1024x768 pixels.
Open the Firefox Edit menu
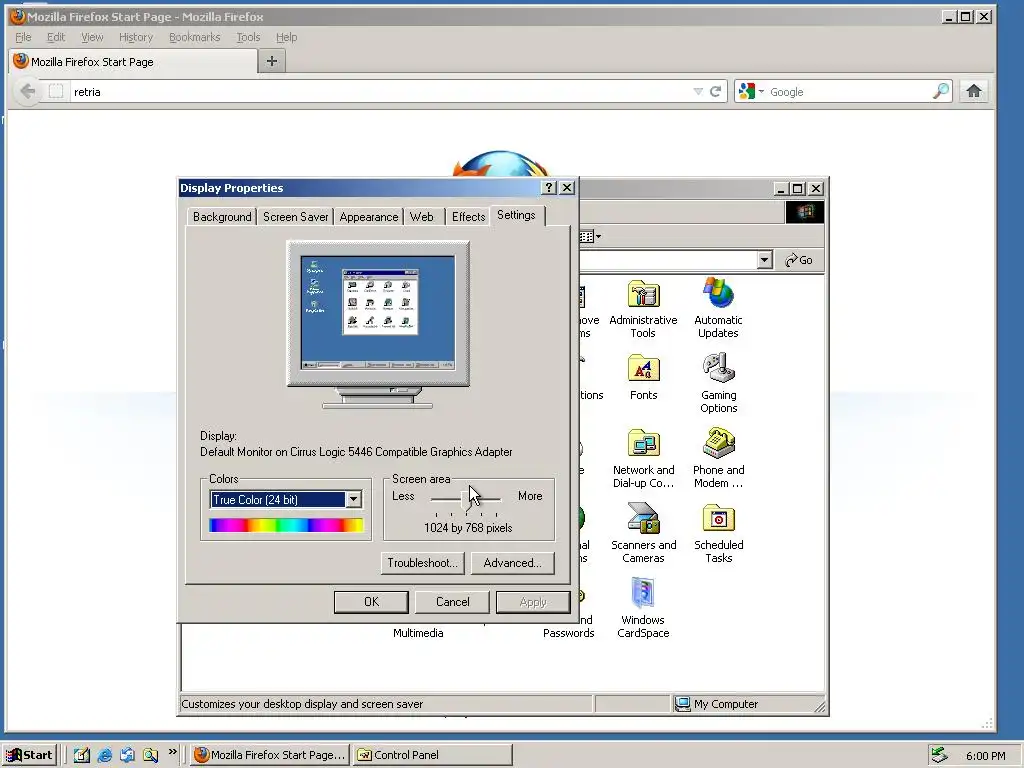[x=56, y=37]
